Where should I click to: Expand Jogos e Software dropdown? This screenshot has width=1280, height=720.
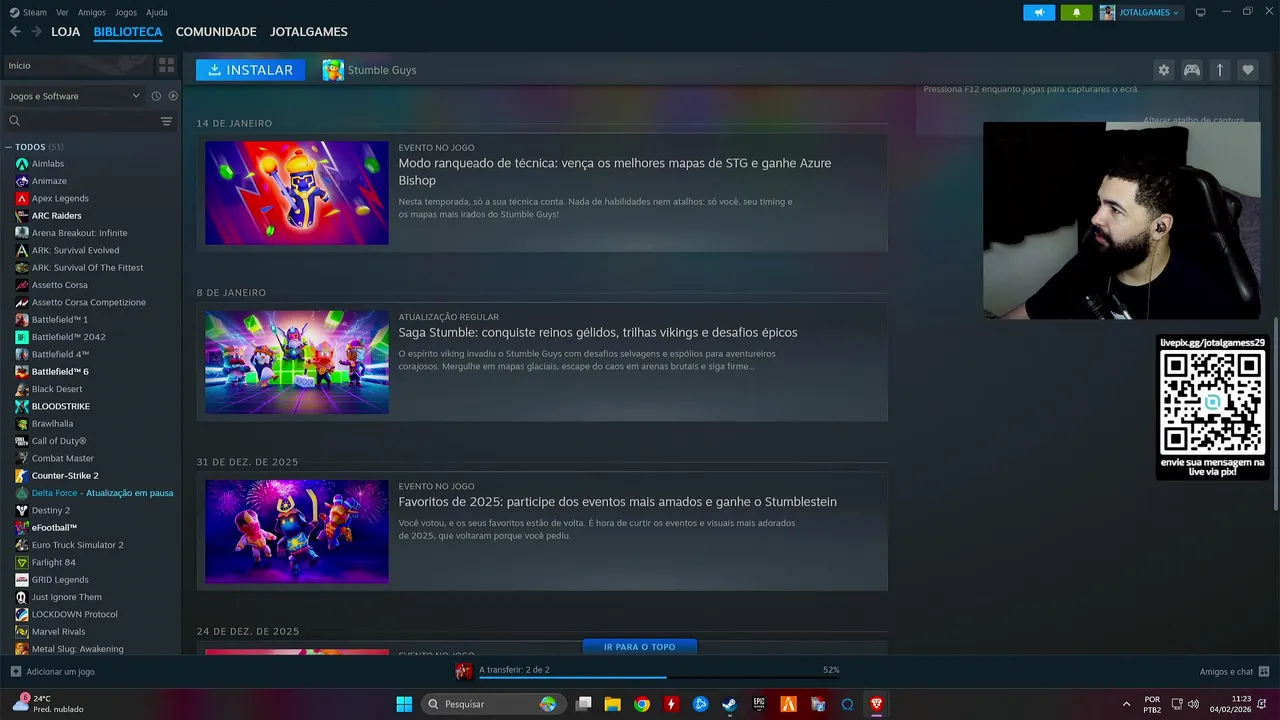pyautogui.click(x=75, y=96)
